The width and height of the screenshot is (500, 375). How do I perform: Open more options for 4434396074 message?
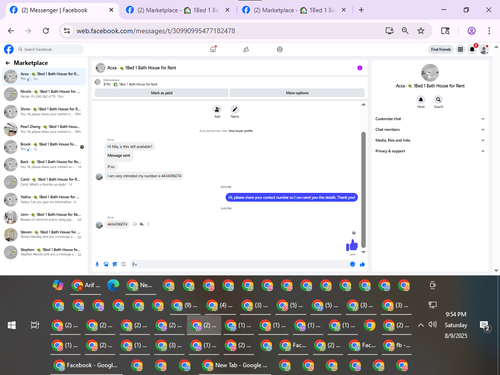click(x=148, y=224)
